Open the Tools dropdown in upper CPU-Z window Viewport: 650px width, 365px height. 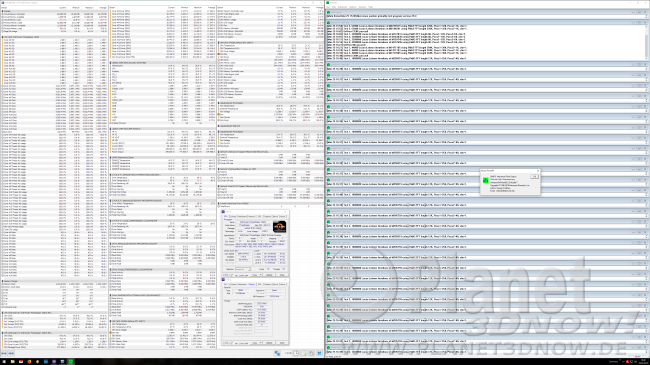256,275
